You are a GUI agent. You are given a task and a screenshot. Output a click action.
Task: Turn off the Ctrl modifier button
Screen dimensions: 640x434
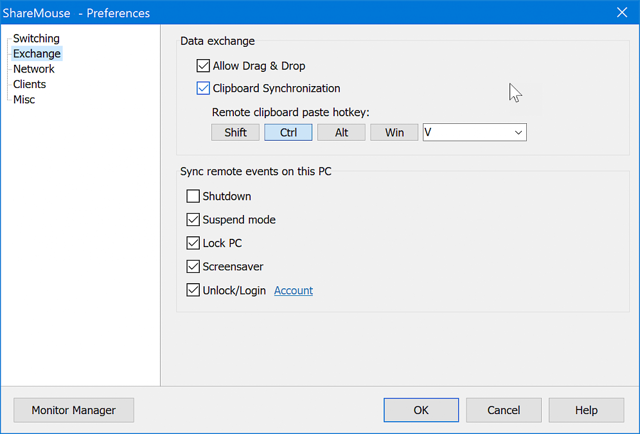(288, 132)
